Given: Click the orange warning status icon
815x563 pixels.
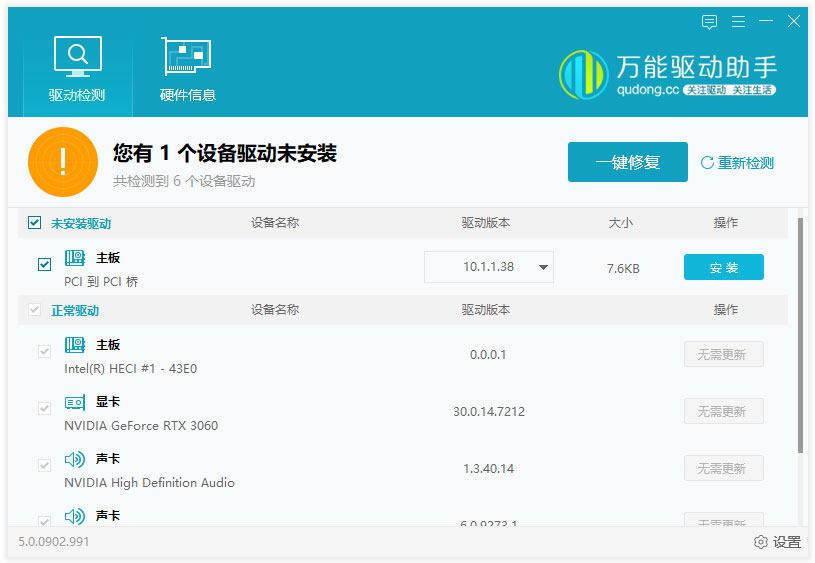Looking at the screenshot, I should [x=63, y=162].
